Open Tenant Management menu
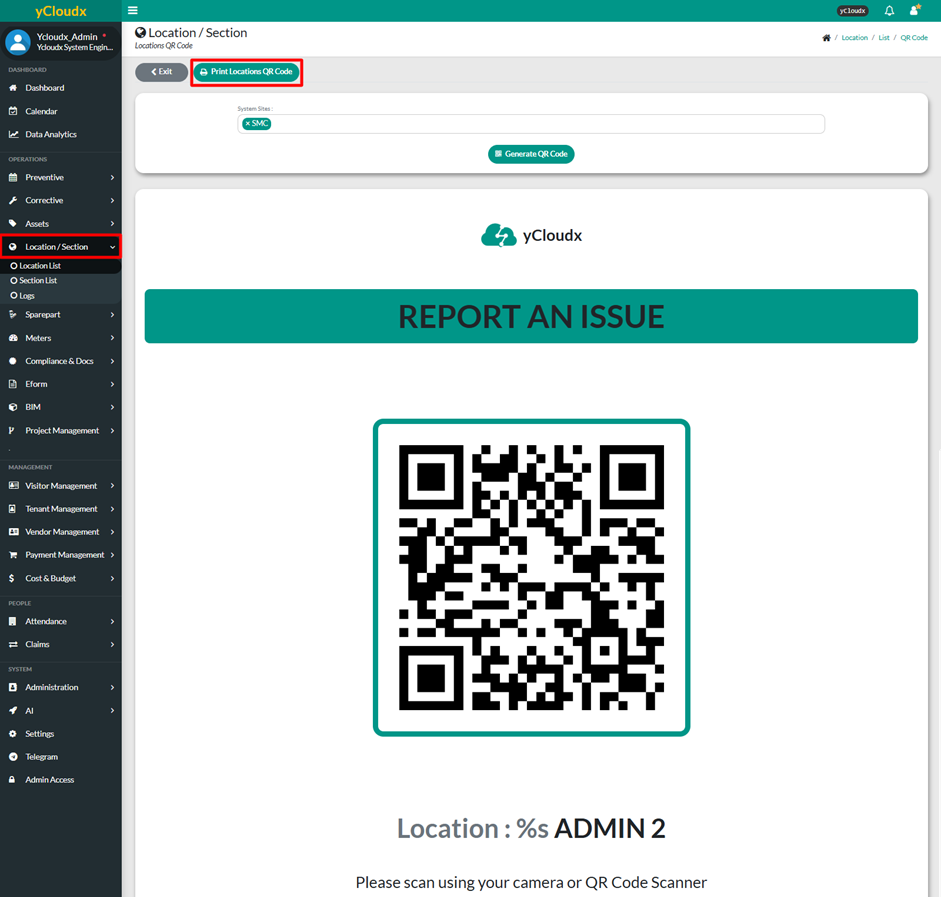This screenshot has height=897, width=941. tap(61, 509)
